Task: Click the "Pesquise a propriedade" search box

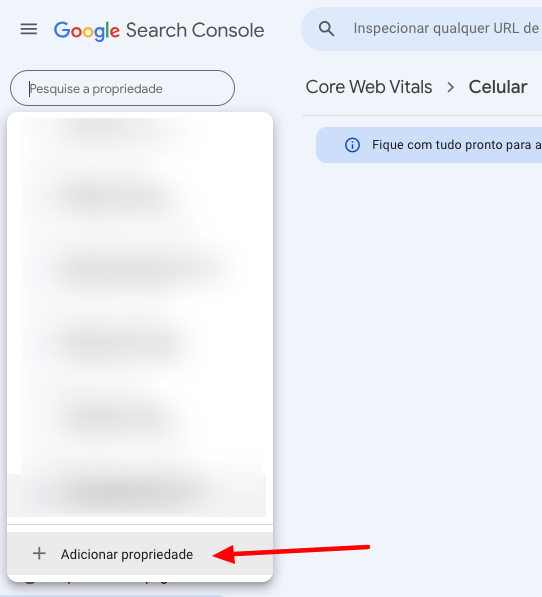Action: [123, 88]
